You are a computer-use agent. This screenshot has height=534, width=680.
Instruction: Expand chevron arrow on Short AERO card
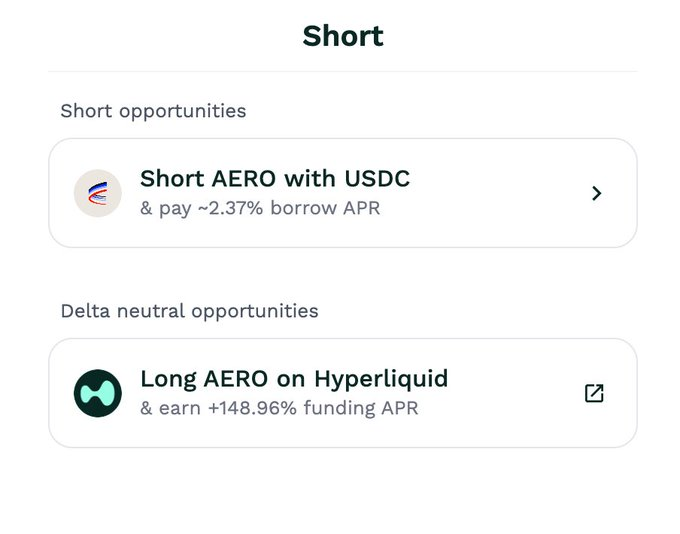tap(596, 193)
